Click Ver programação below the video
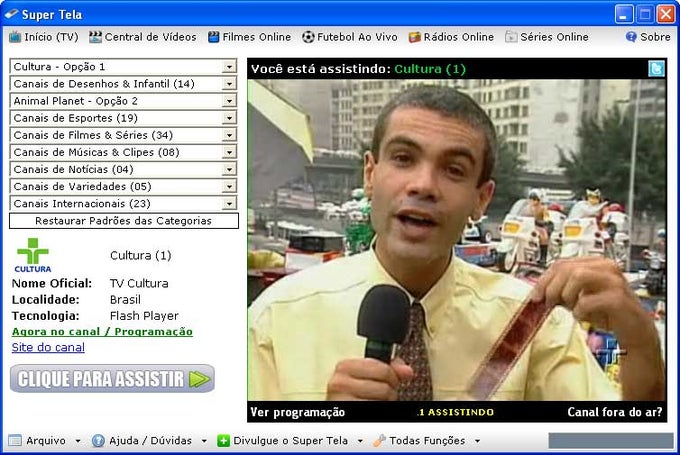The height and width of the screenshot is (455, 680). pos(298,412)
